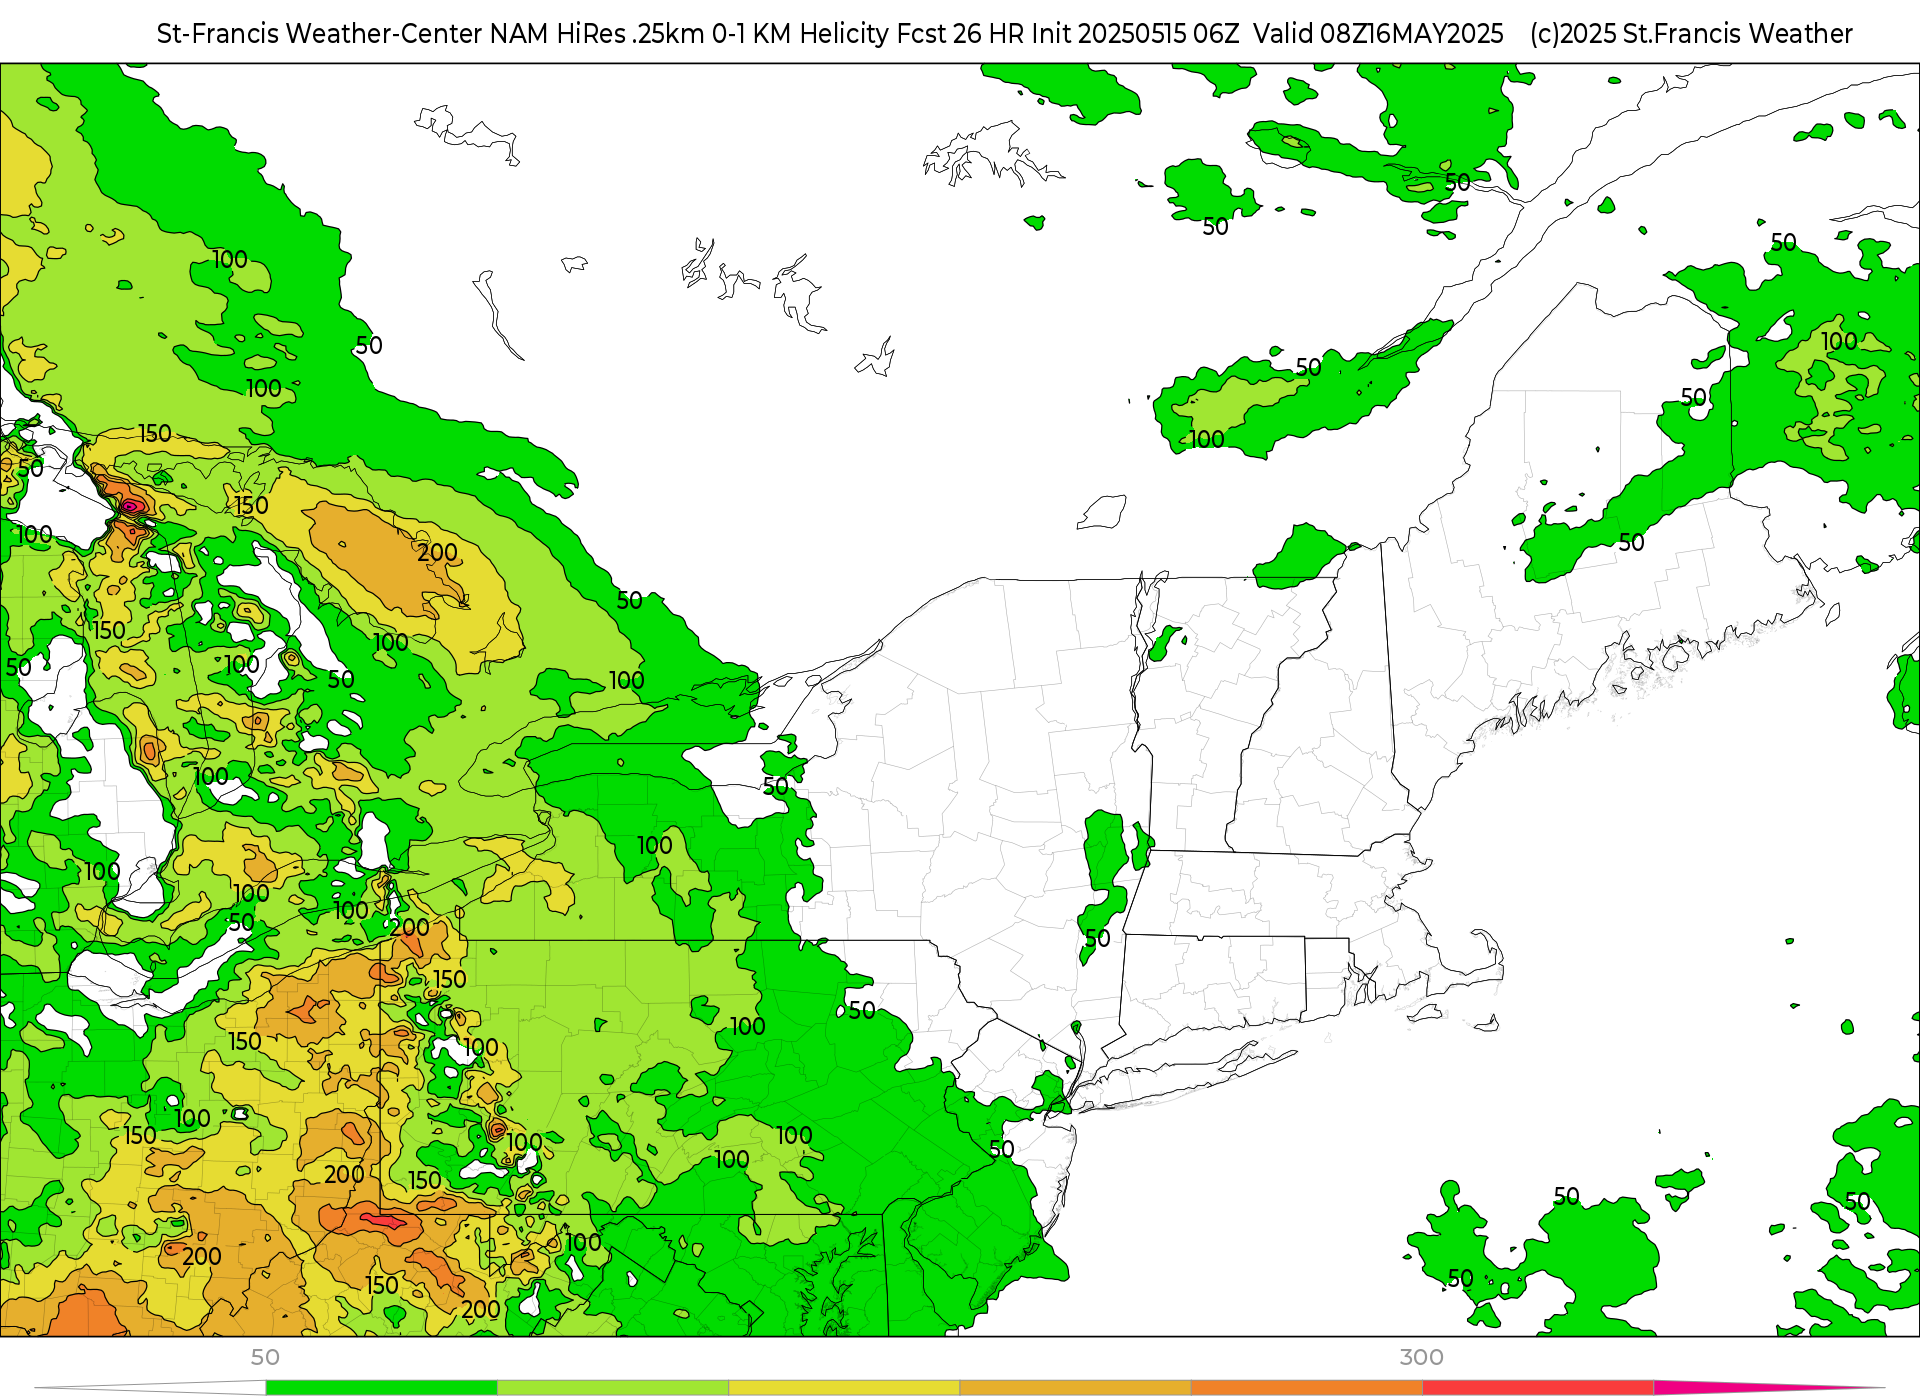Click the amber colorbar segment

[1075, 1388]
